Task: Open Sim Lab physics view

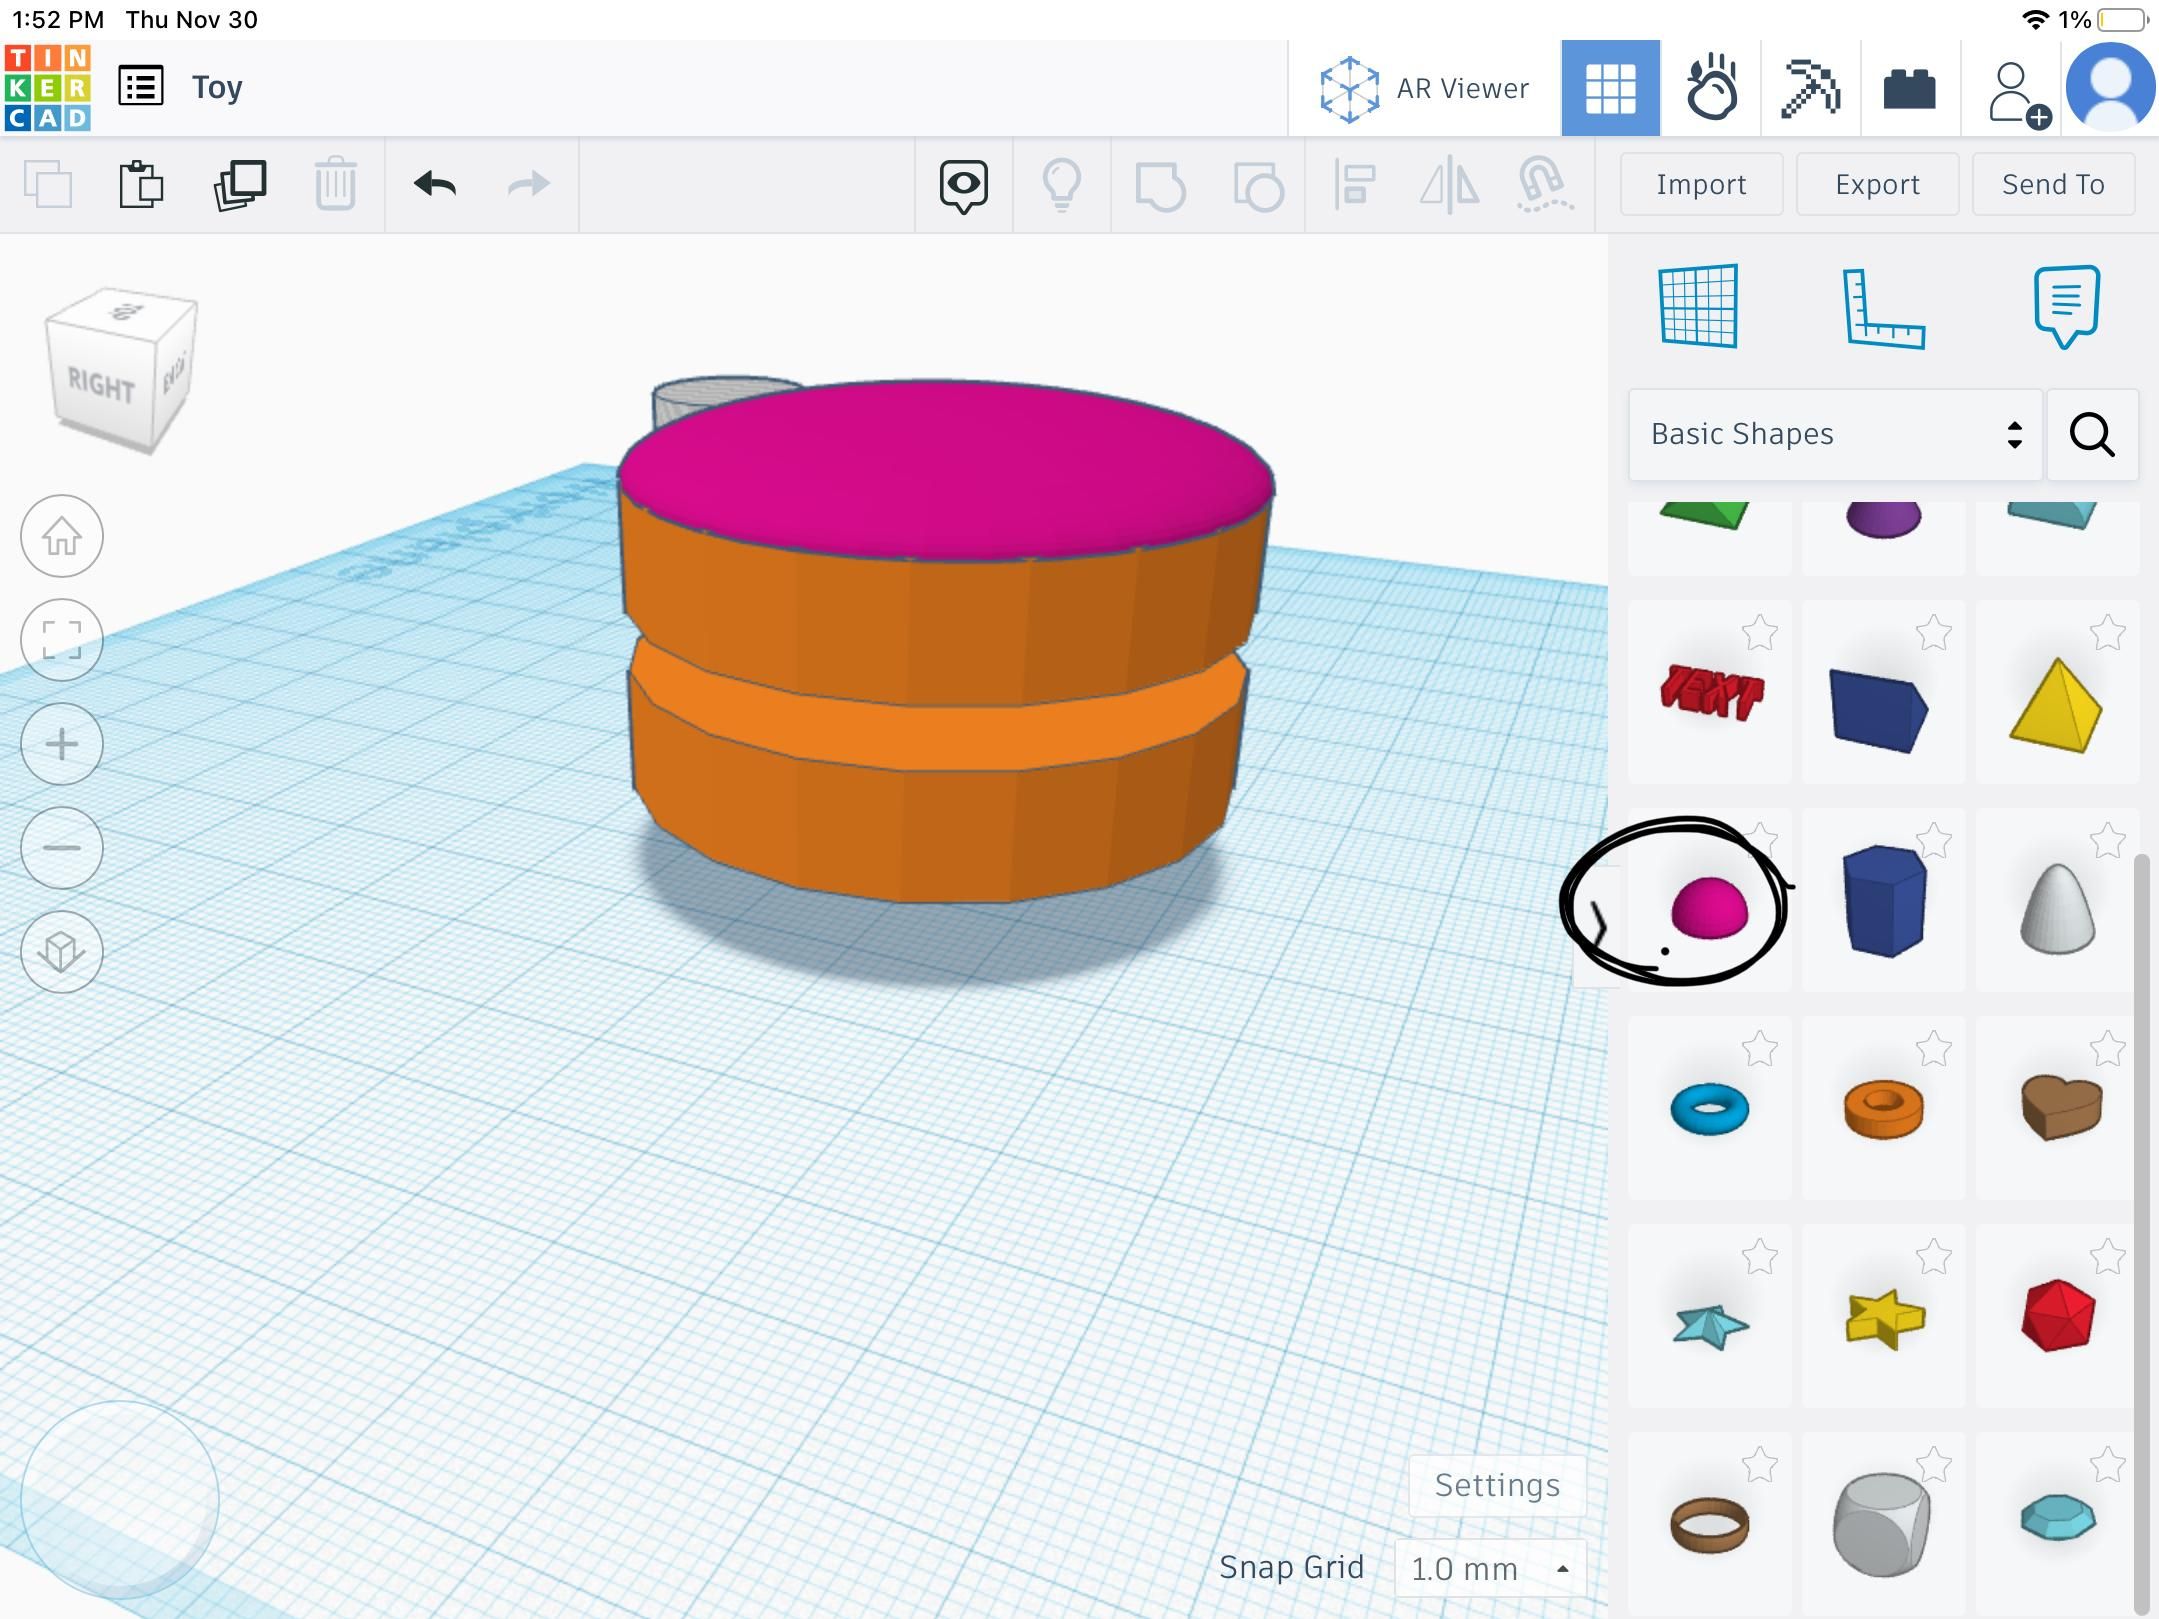Action: [x=1711, y=88]
